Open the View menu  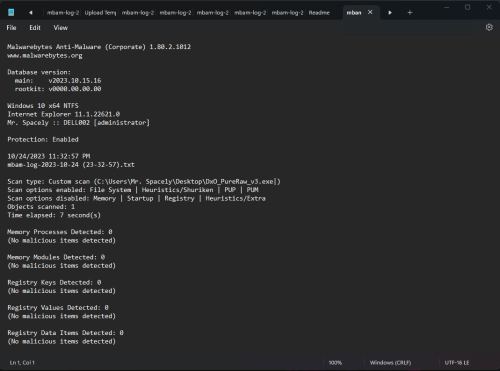(x=61, y=28)
